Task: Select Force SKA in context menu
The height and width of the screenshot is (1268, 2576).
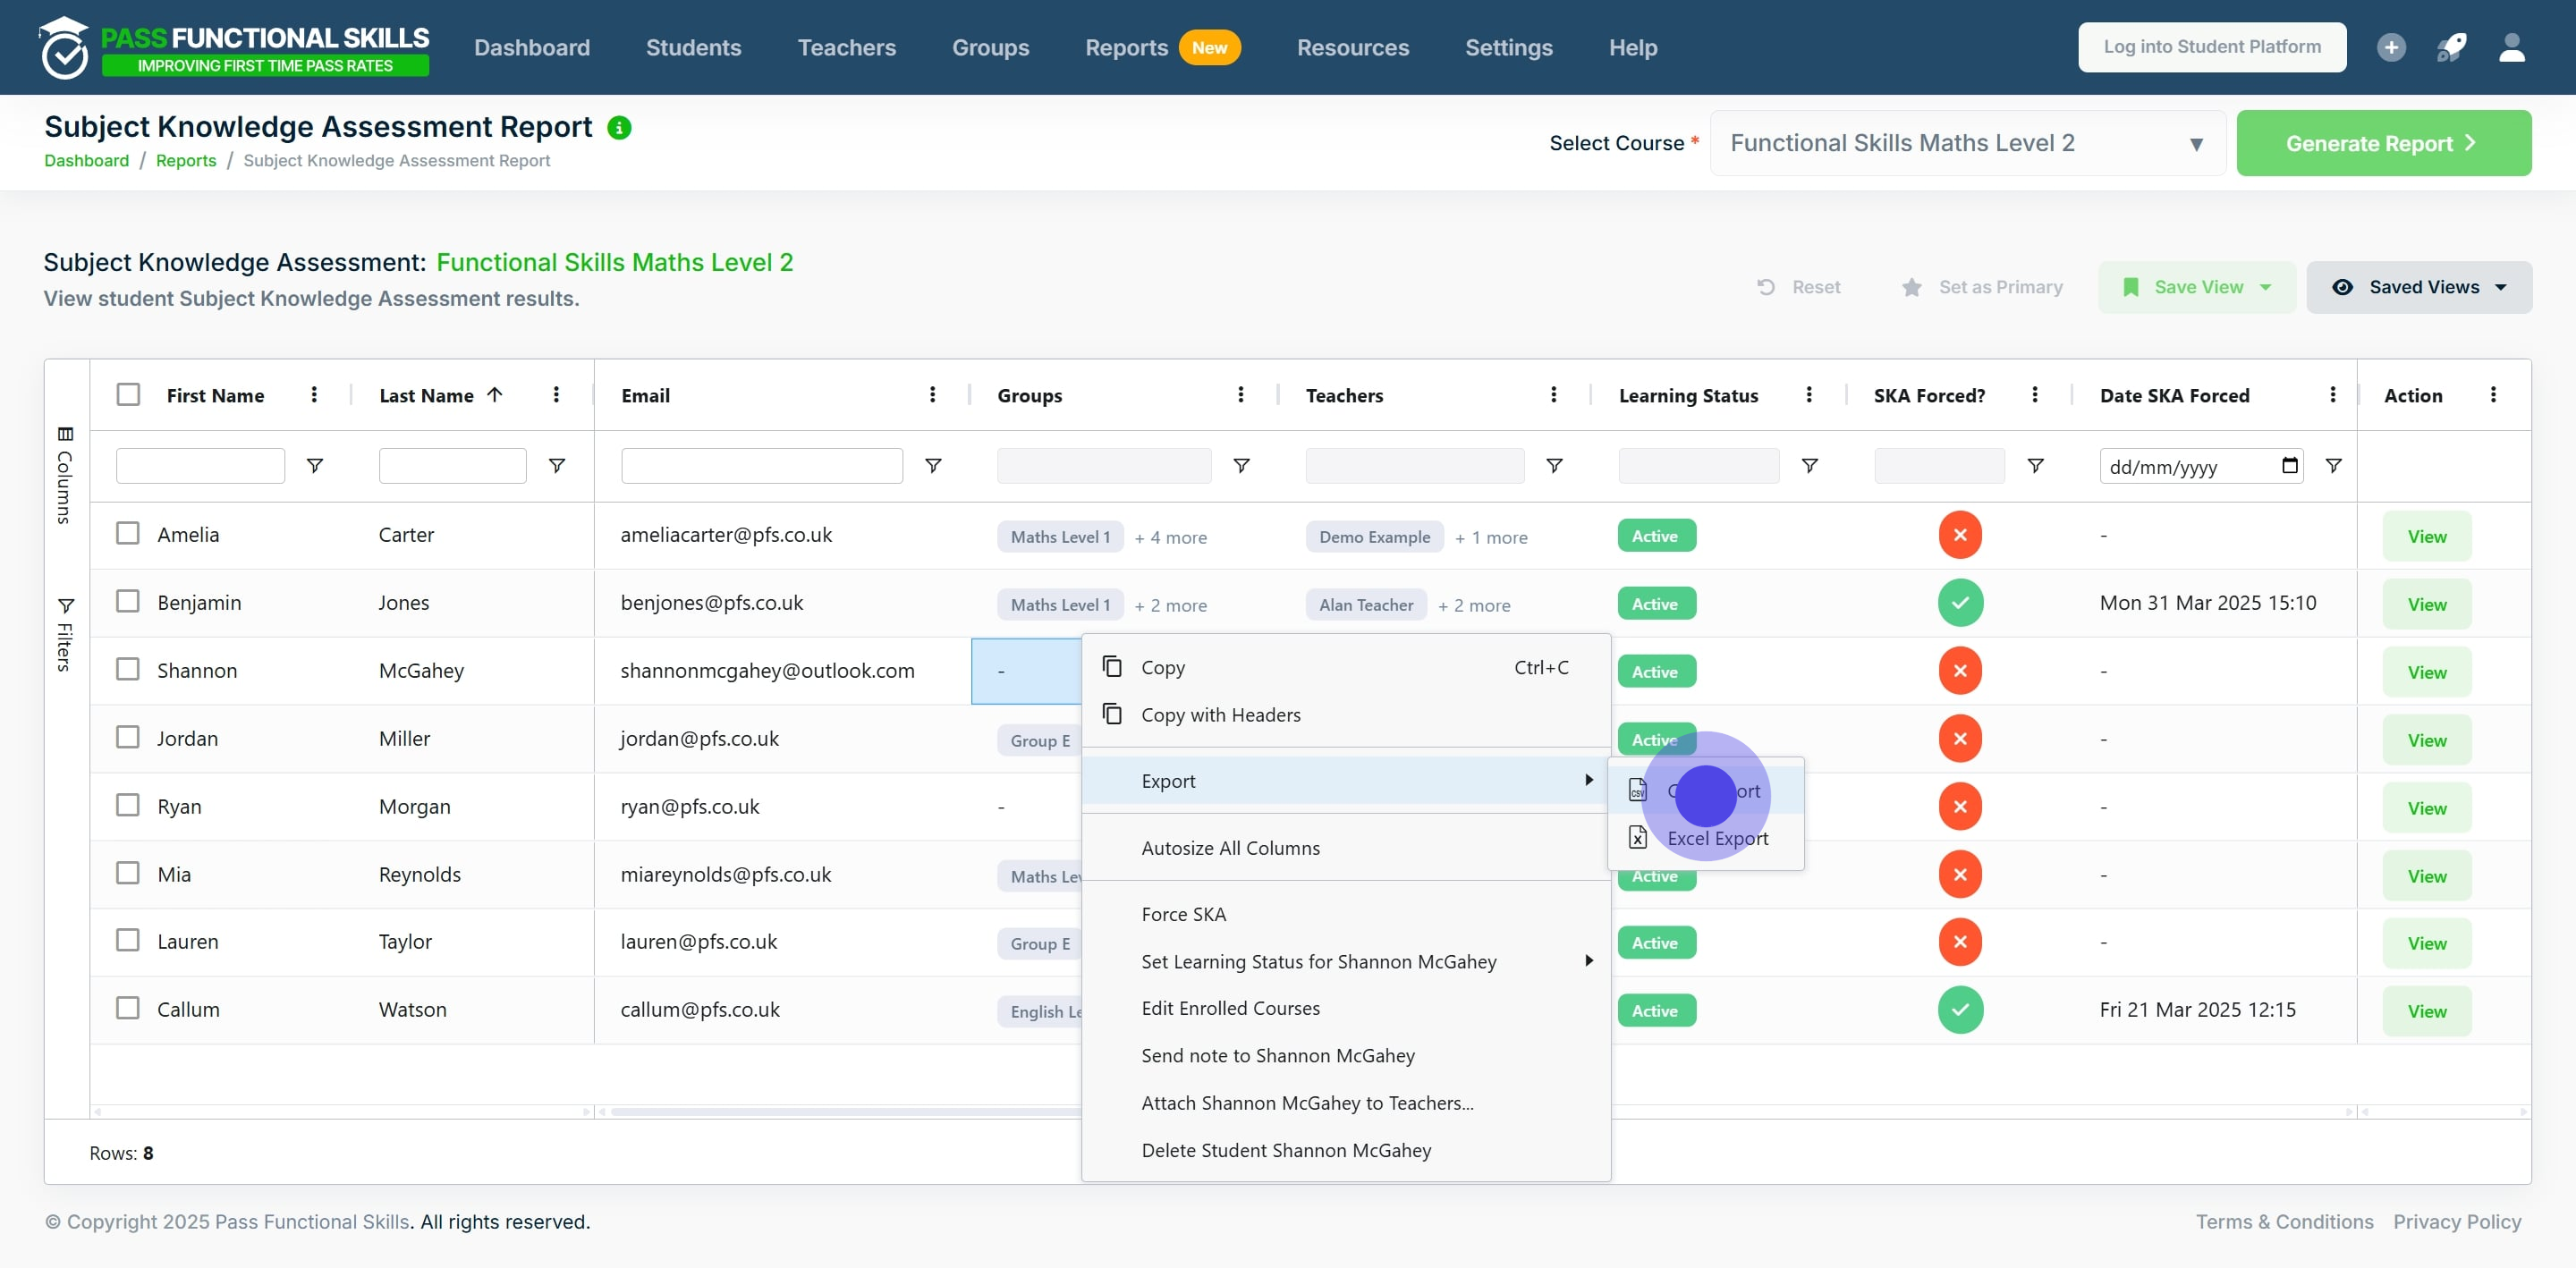Action: [1183, 914]
